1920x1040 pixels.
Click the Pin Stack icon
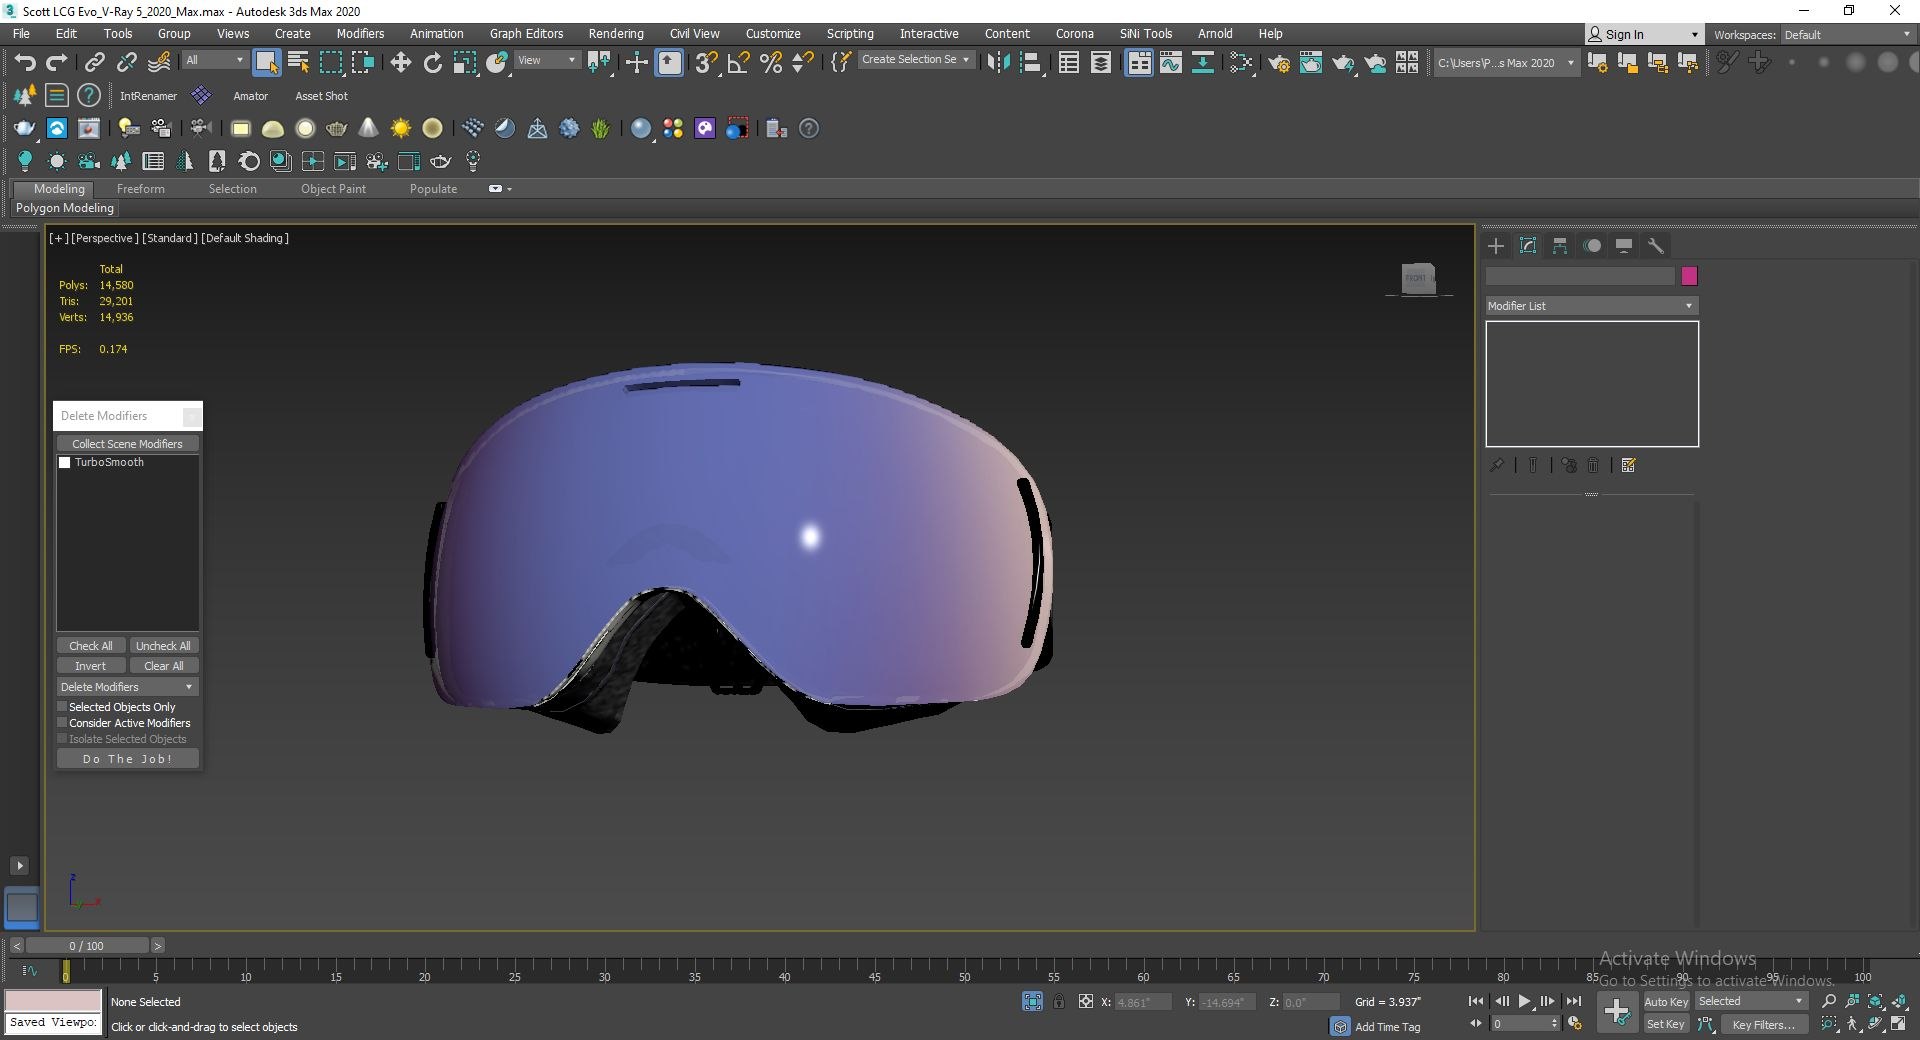pyautogui.click(x=1497, y=465)
